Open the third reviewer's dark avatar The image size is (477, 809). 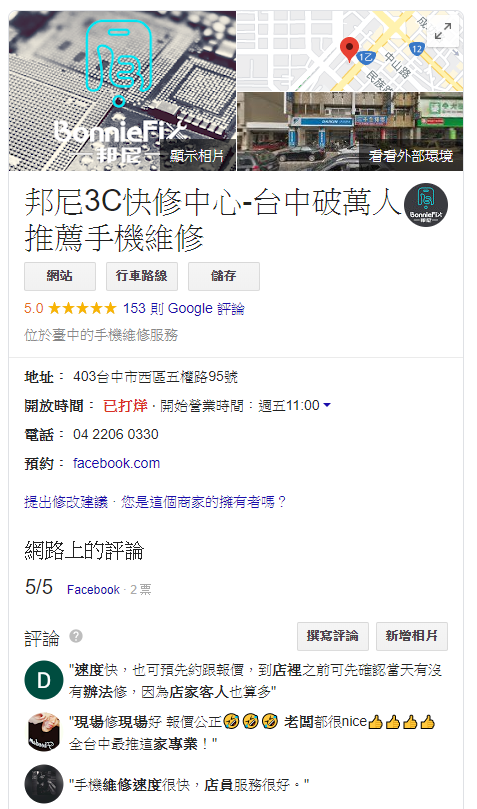pos(44,784)
